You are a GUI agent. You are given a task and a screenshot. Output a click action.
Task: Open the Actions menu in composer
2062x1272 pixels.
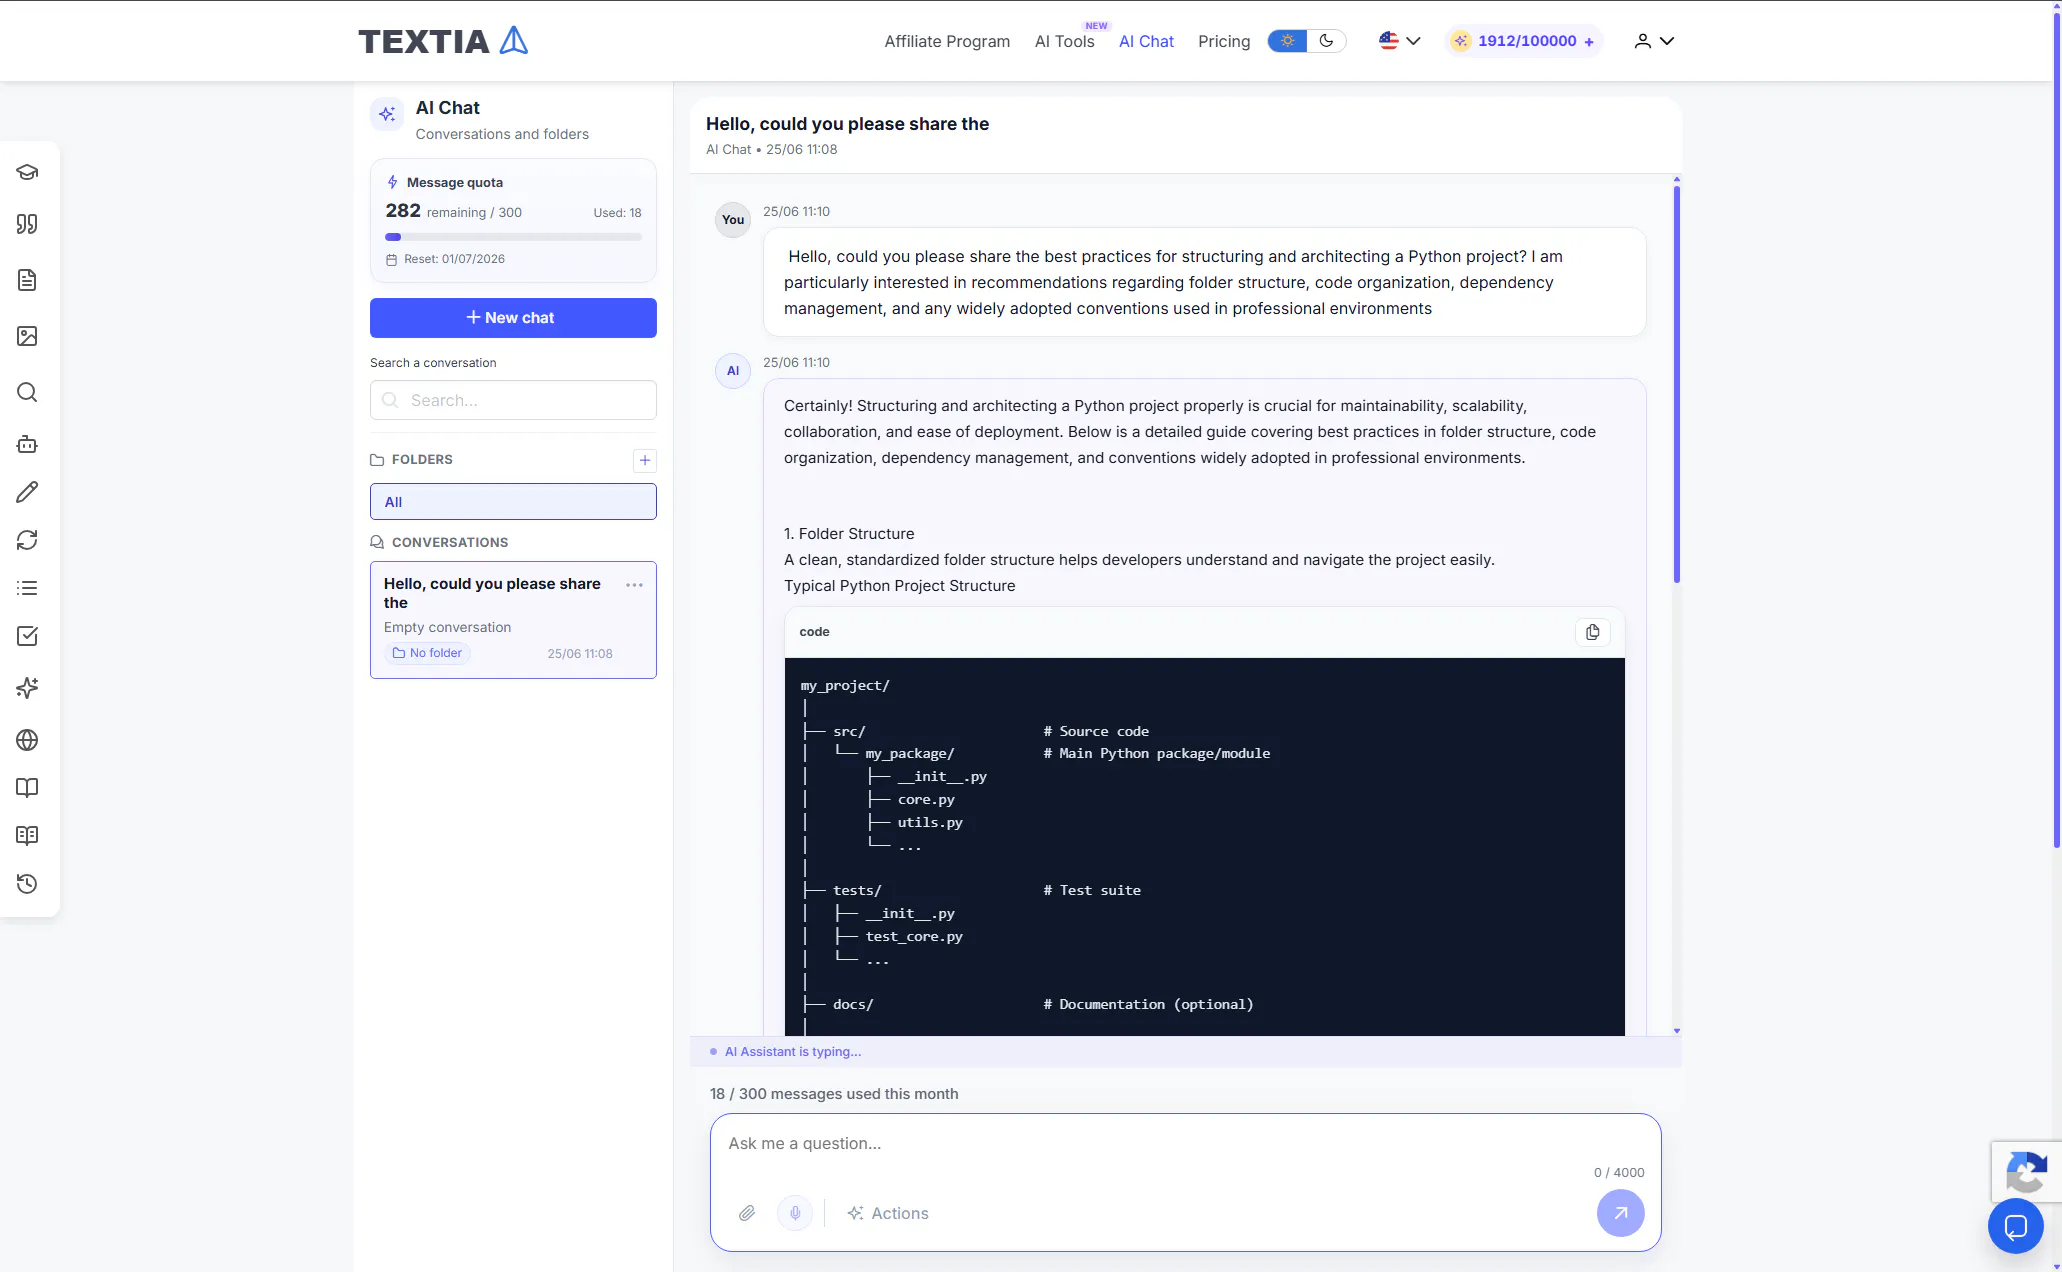(x=888, y=1213)
